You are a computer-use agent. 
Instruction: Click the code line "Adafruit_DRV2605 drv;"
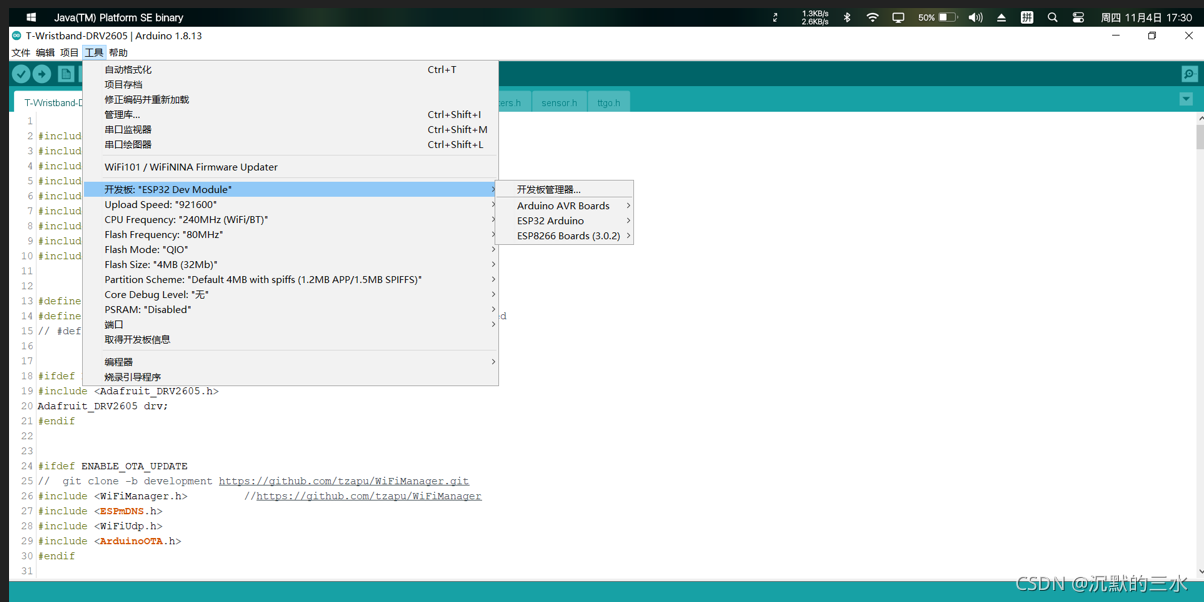103,406
